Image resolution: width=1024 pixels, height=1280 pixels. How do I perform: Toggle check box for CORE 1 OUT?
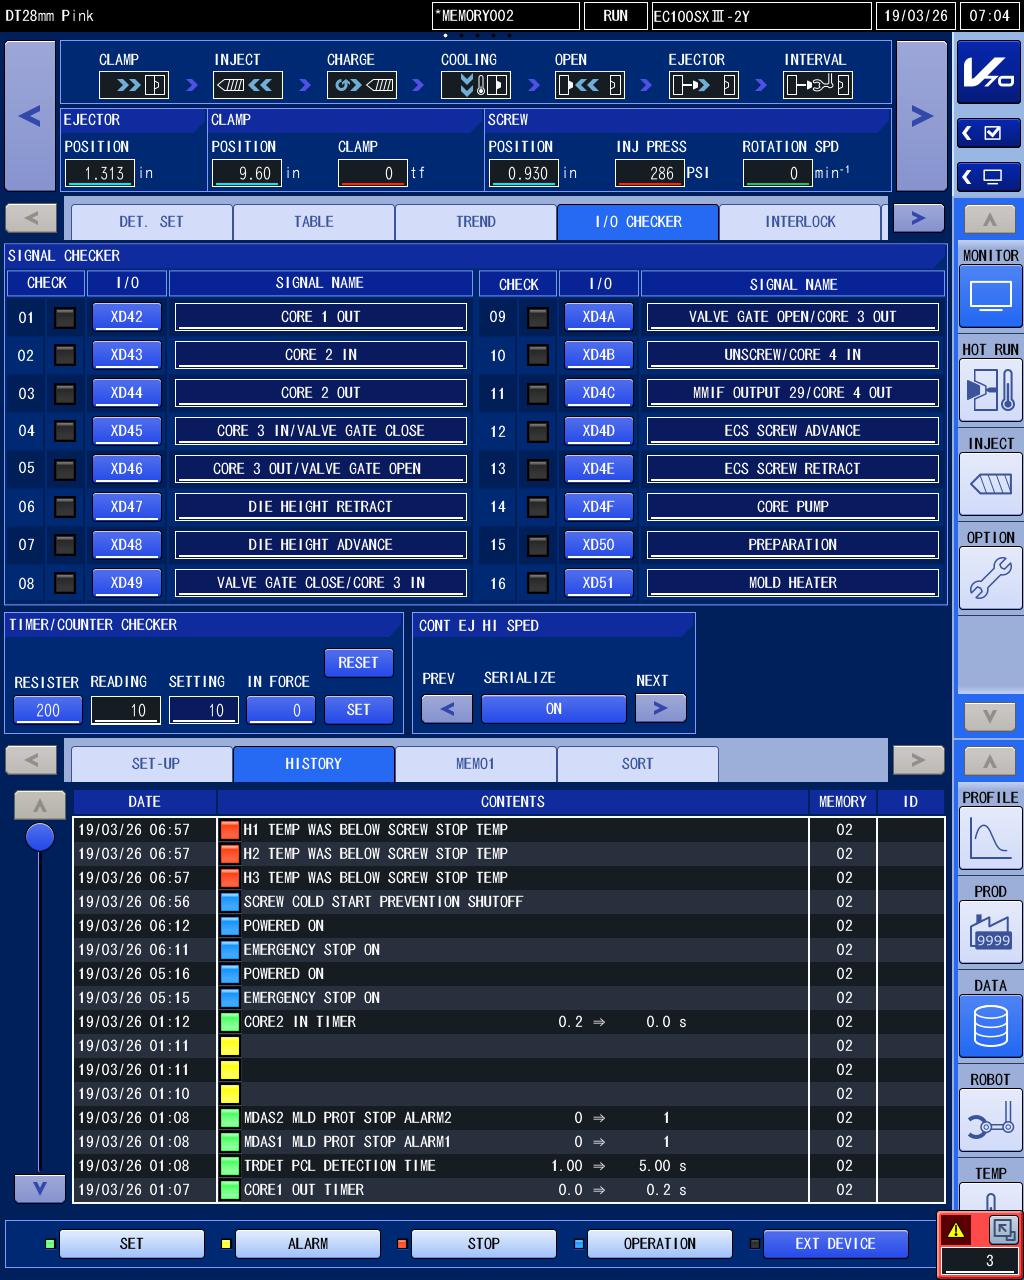65,318
